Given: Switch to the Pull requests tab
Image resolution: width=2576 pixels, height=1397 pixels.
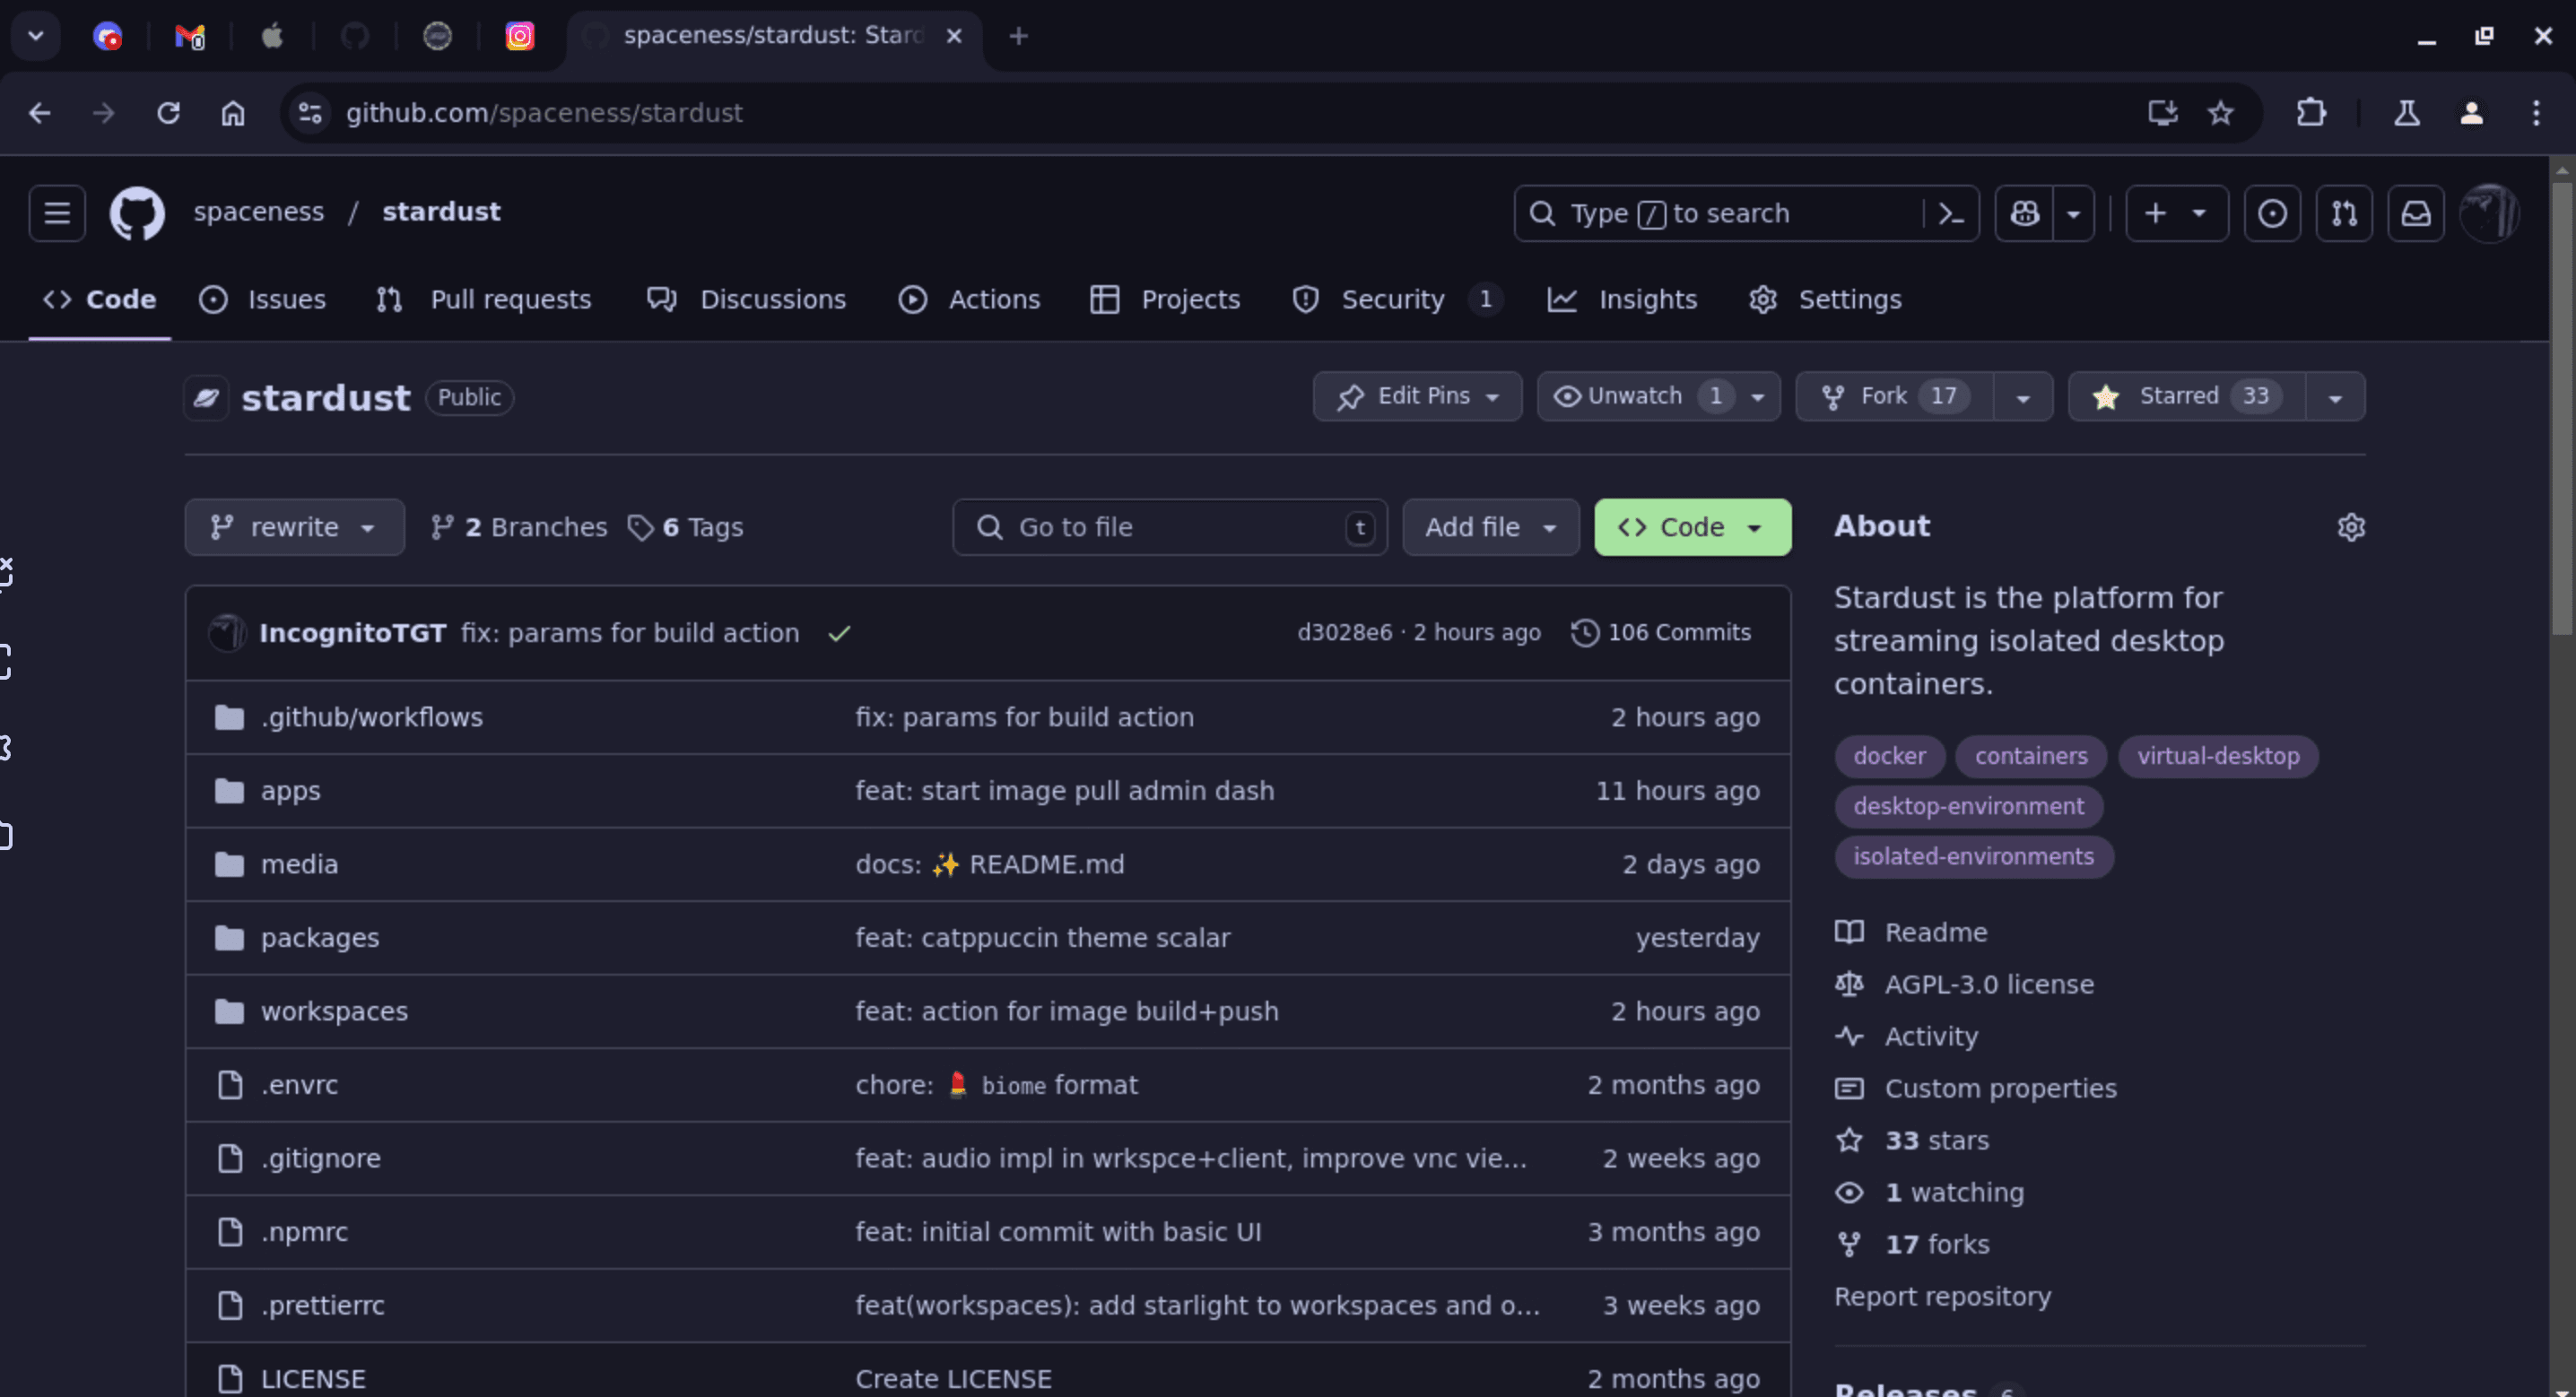Looking at the screenshot, I should coord(484,300).
